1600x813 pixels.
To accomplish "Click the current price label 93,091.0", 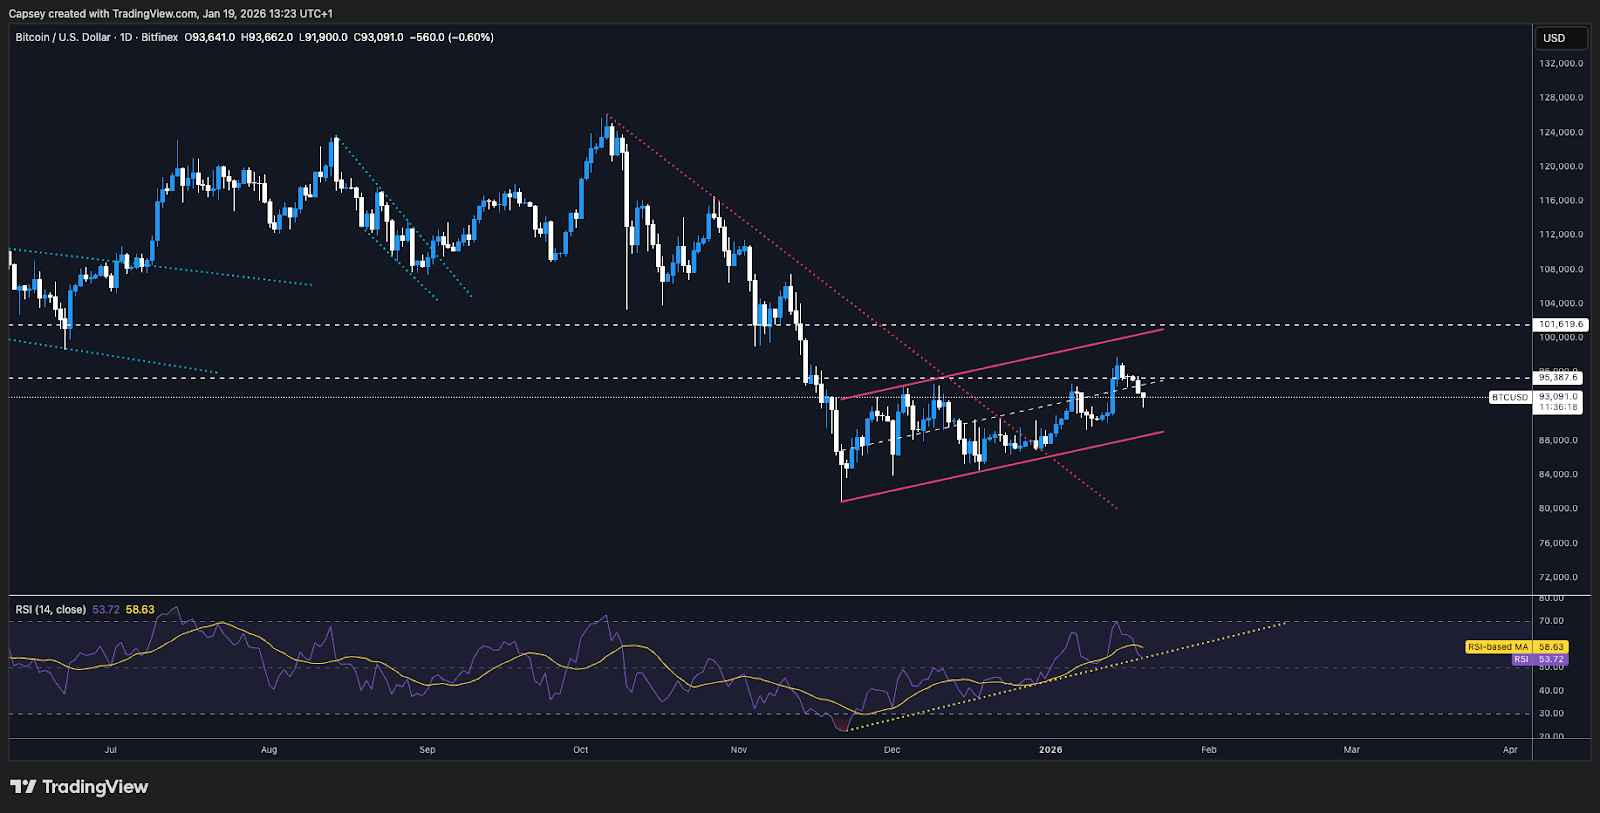I will (1558, 396).
